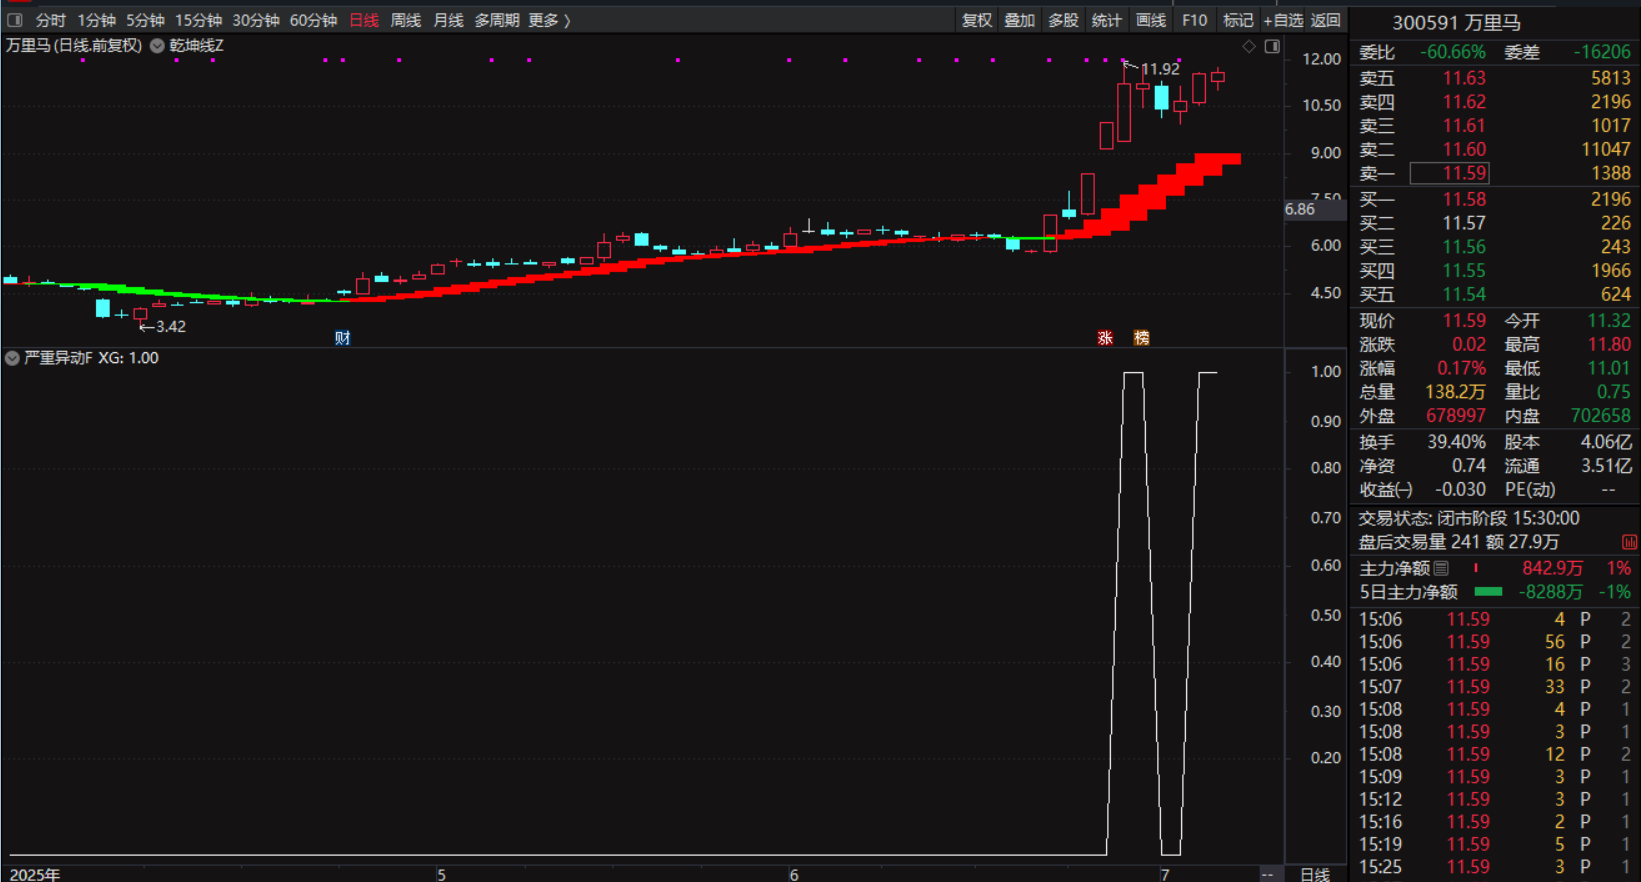Image resolution: width=1641 pixels, height=882 pixels.
Task: Open the 主力净额 detail list icon
Action: point(1441,568)
